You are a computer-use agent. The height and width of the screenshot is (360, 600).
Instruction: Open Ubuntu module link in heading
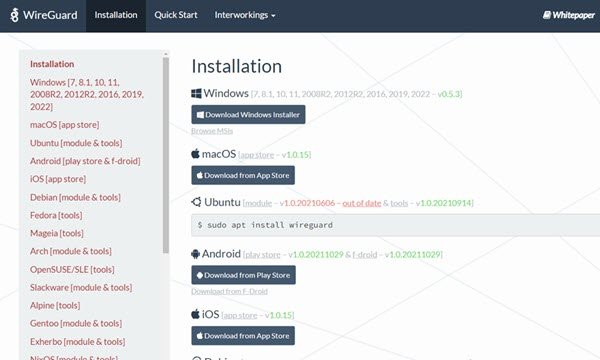click(258, 203)
